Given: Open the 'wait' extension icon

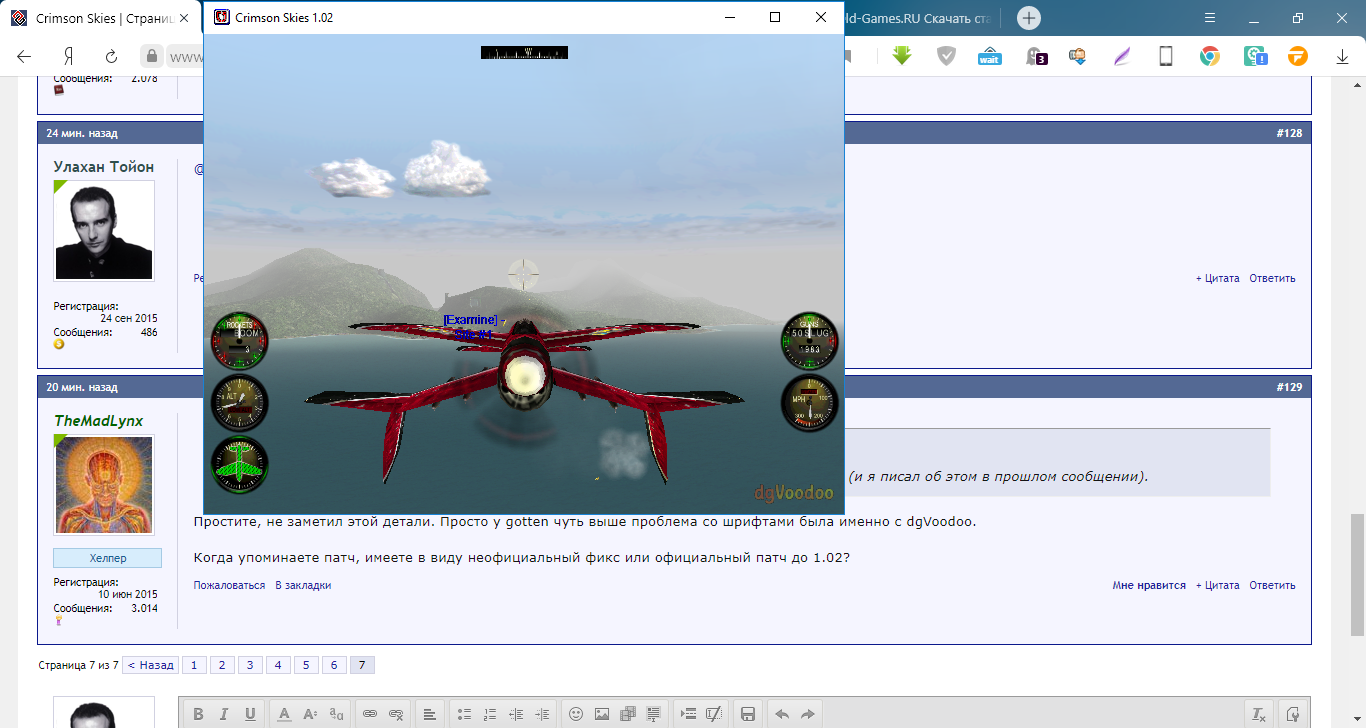Looking at the screenshot, I should [x=990, y=56].
